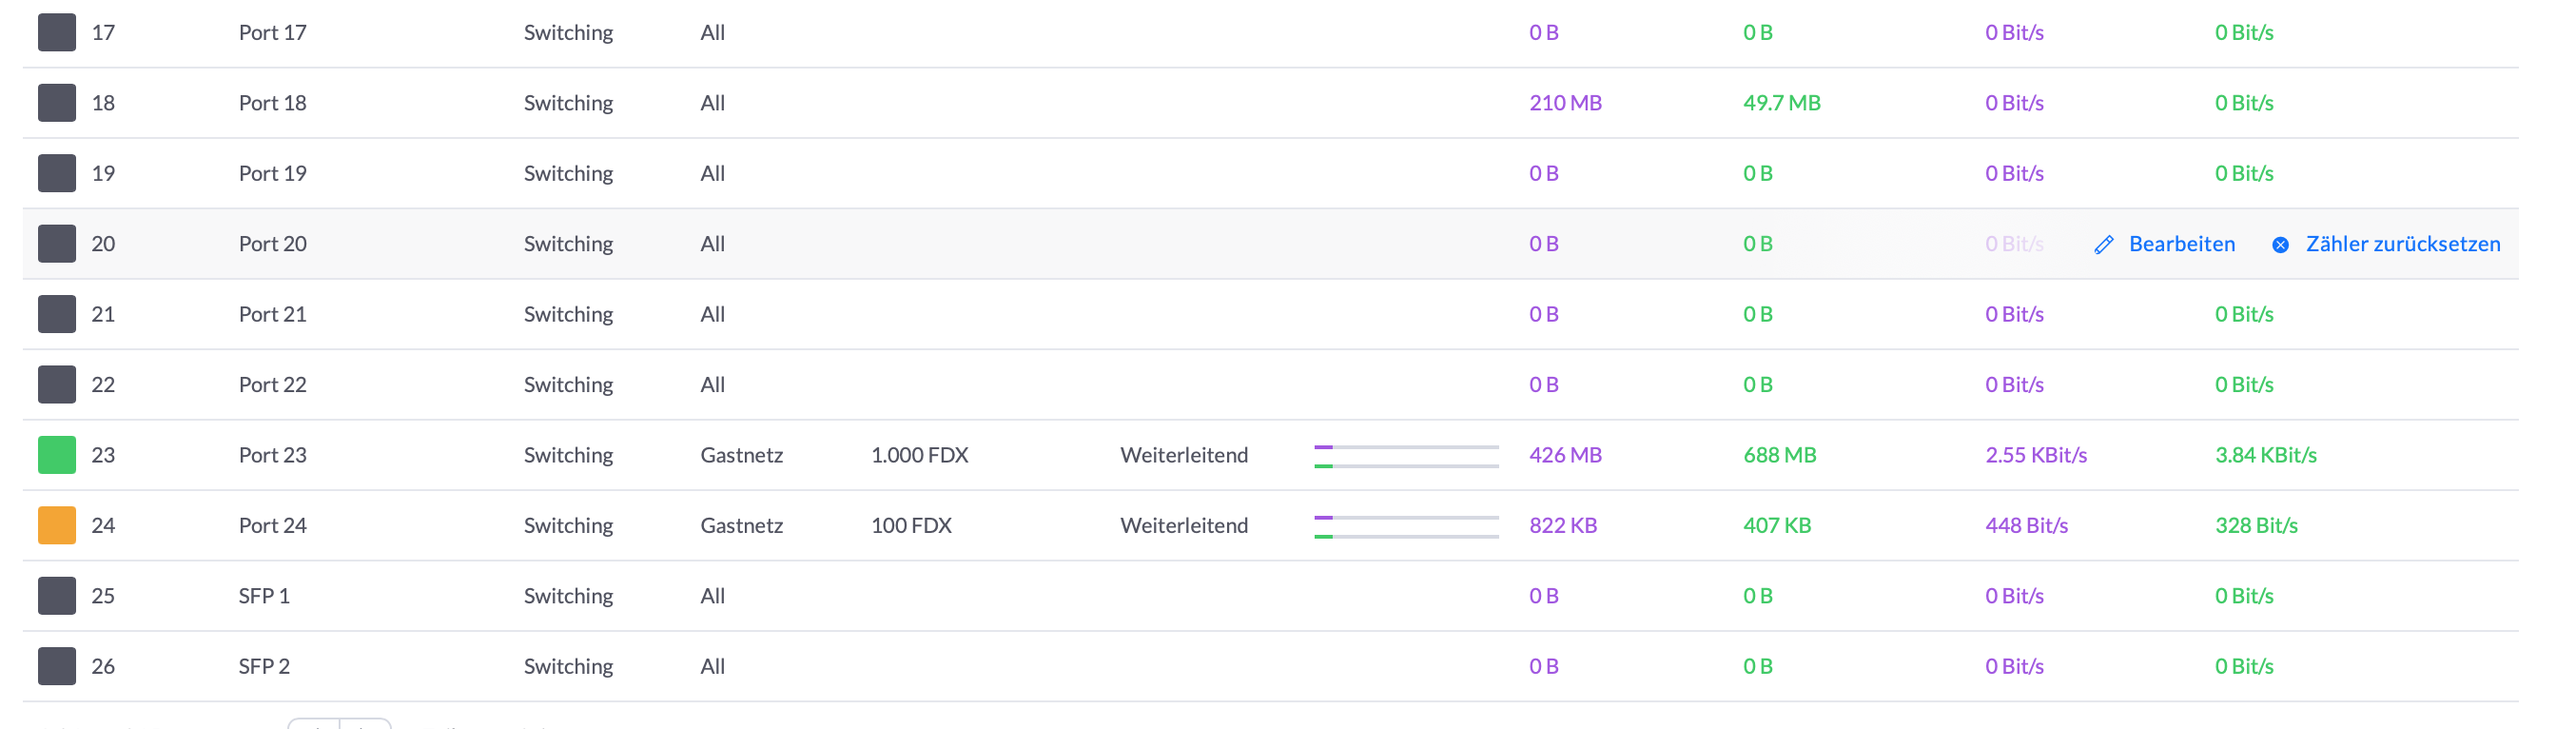This screenshot has height=729, width=2576.
Task: Click the gray status square of port 21
Action: tap(57, 314)
